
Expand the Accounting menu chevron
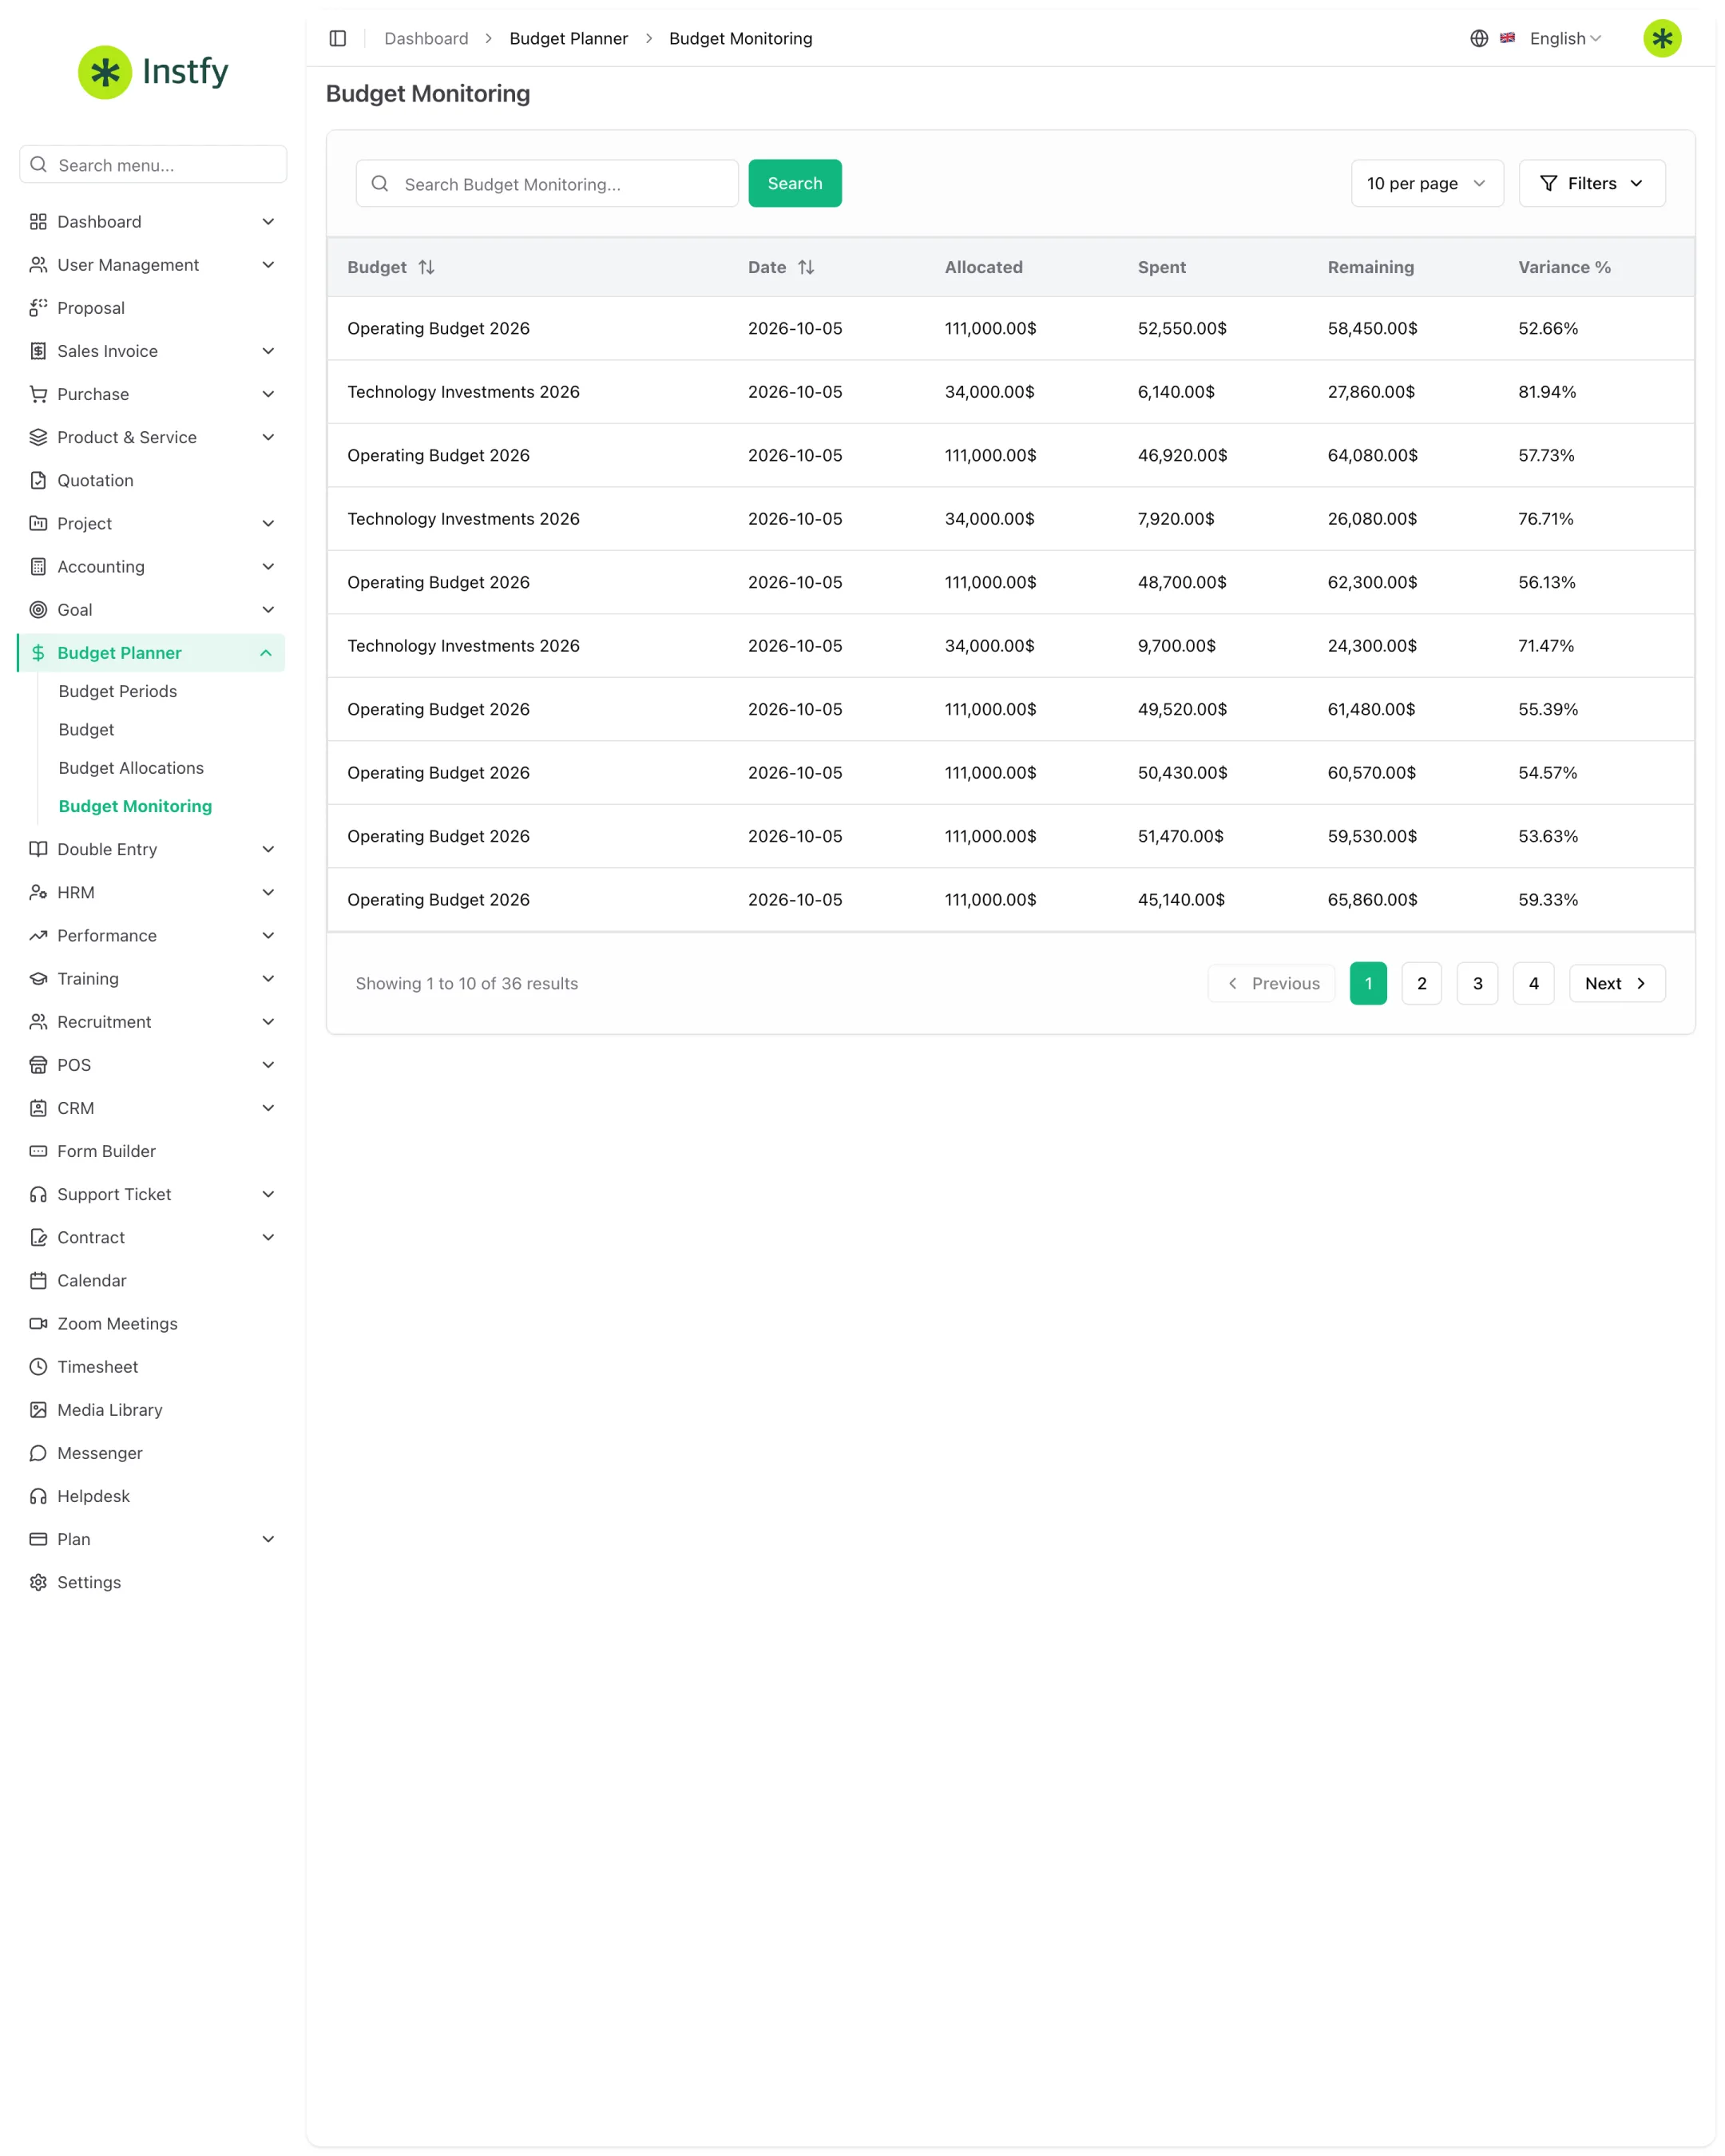268,566
